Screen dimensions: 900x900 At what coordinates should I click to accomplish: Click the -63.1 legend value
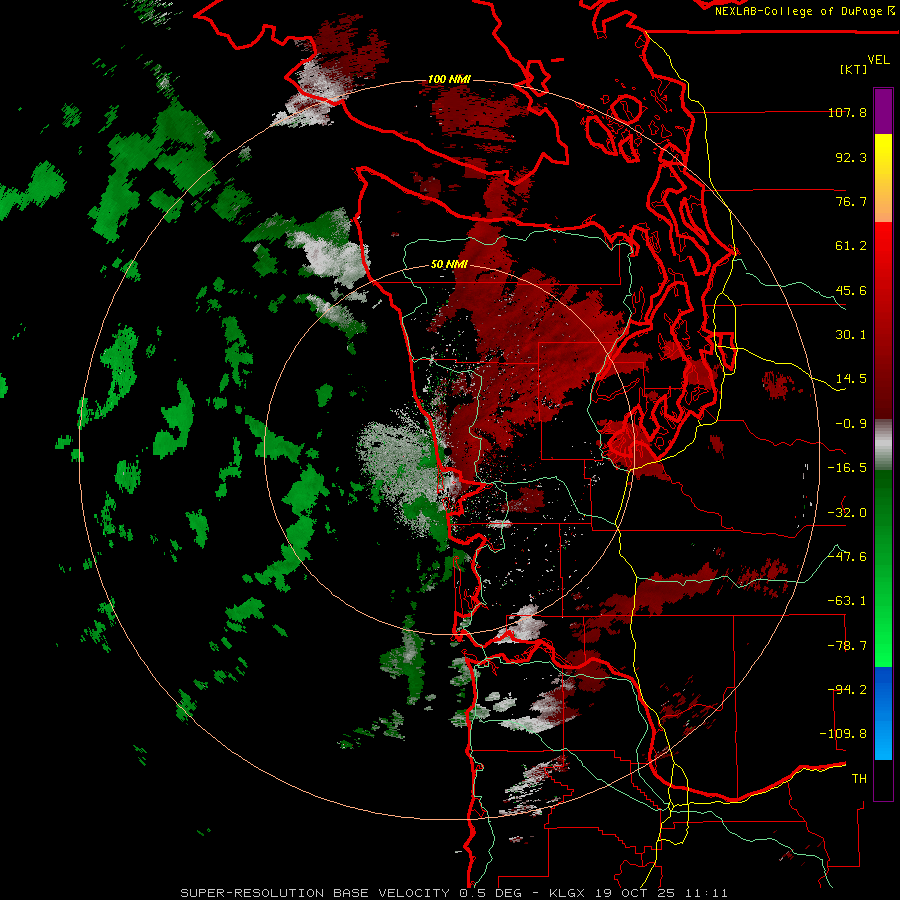click(847, 601)
